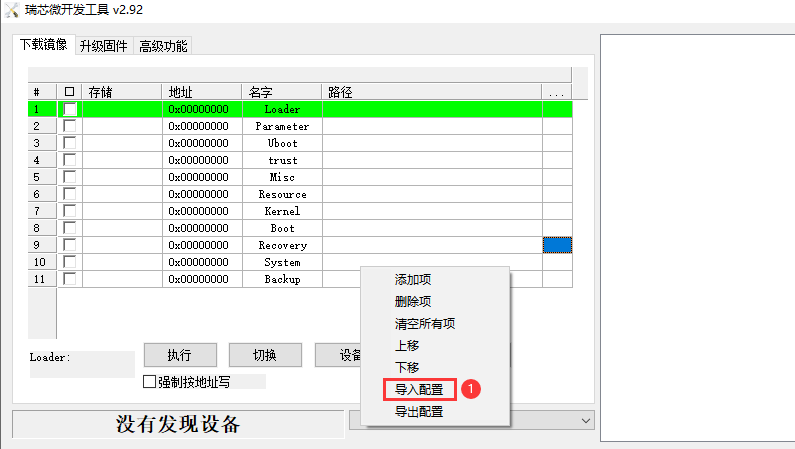Viewport: 795px width, 449px height.
Task: Click the 没有发现设备 status box
Action: pyautogui.click(x=178, y=424)
